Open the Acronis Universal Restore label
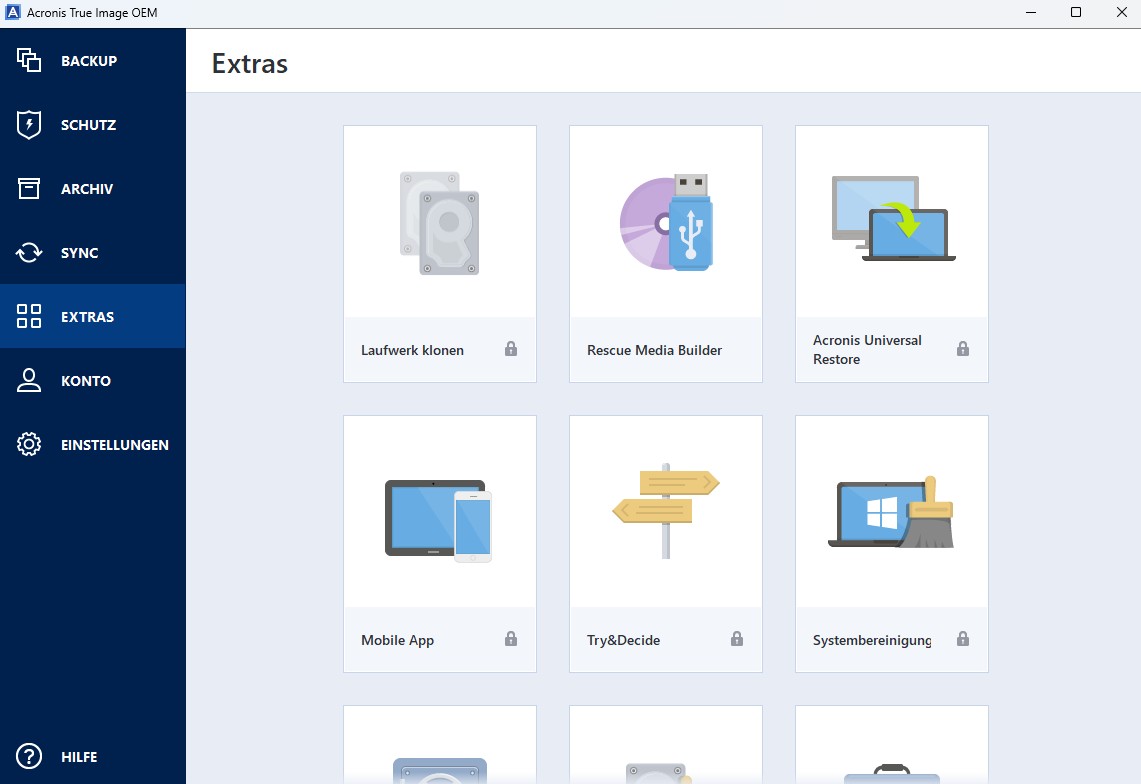Screen dimensions: 1141x784 click(x=867, y=350)
